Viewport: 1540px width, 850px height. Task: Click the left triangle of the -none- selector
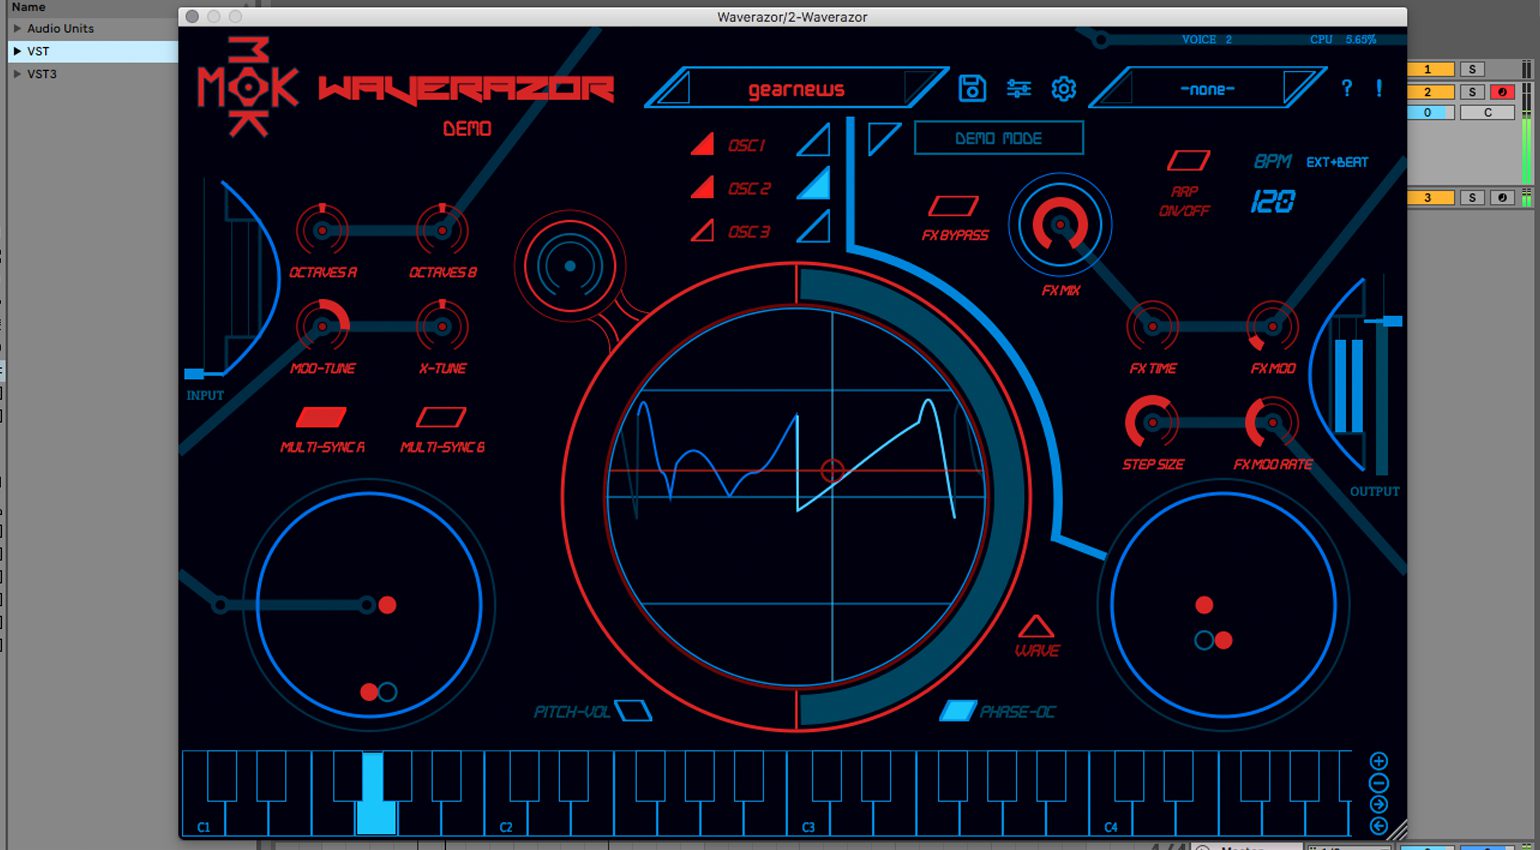pyautogui.click(x=1118, y=89)
